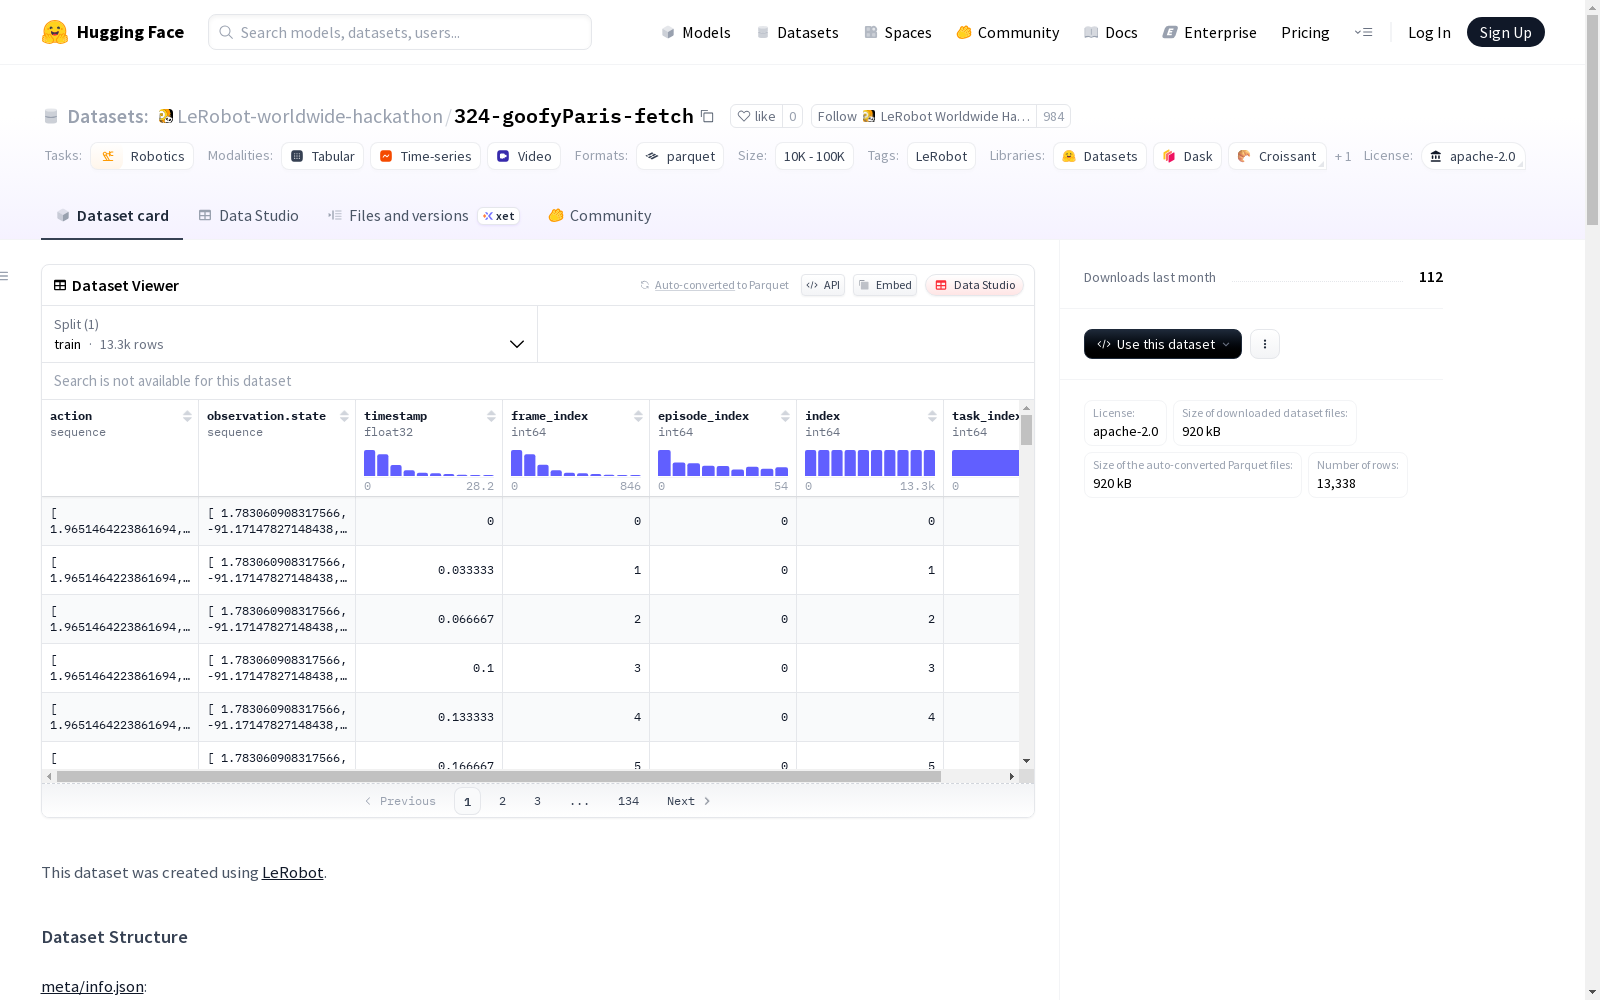The image size is (1600, 1000).
Task: Sort by the frame_index column
Action: tap(638, 416)
